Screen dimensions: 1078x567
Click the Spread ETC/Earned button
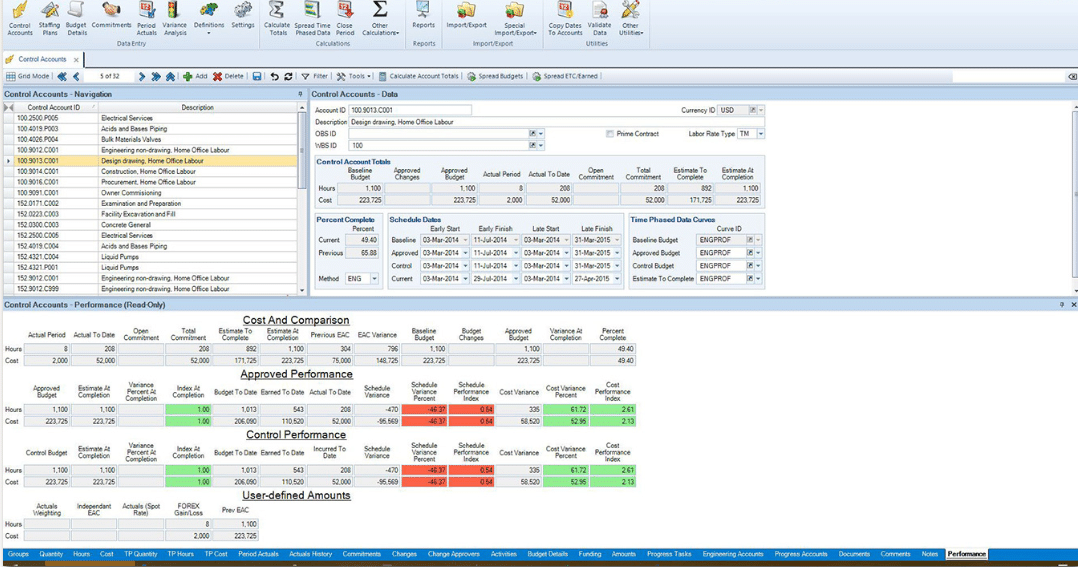pos(564,76)
